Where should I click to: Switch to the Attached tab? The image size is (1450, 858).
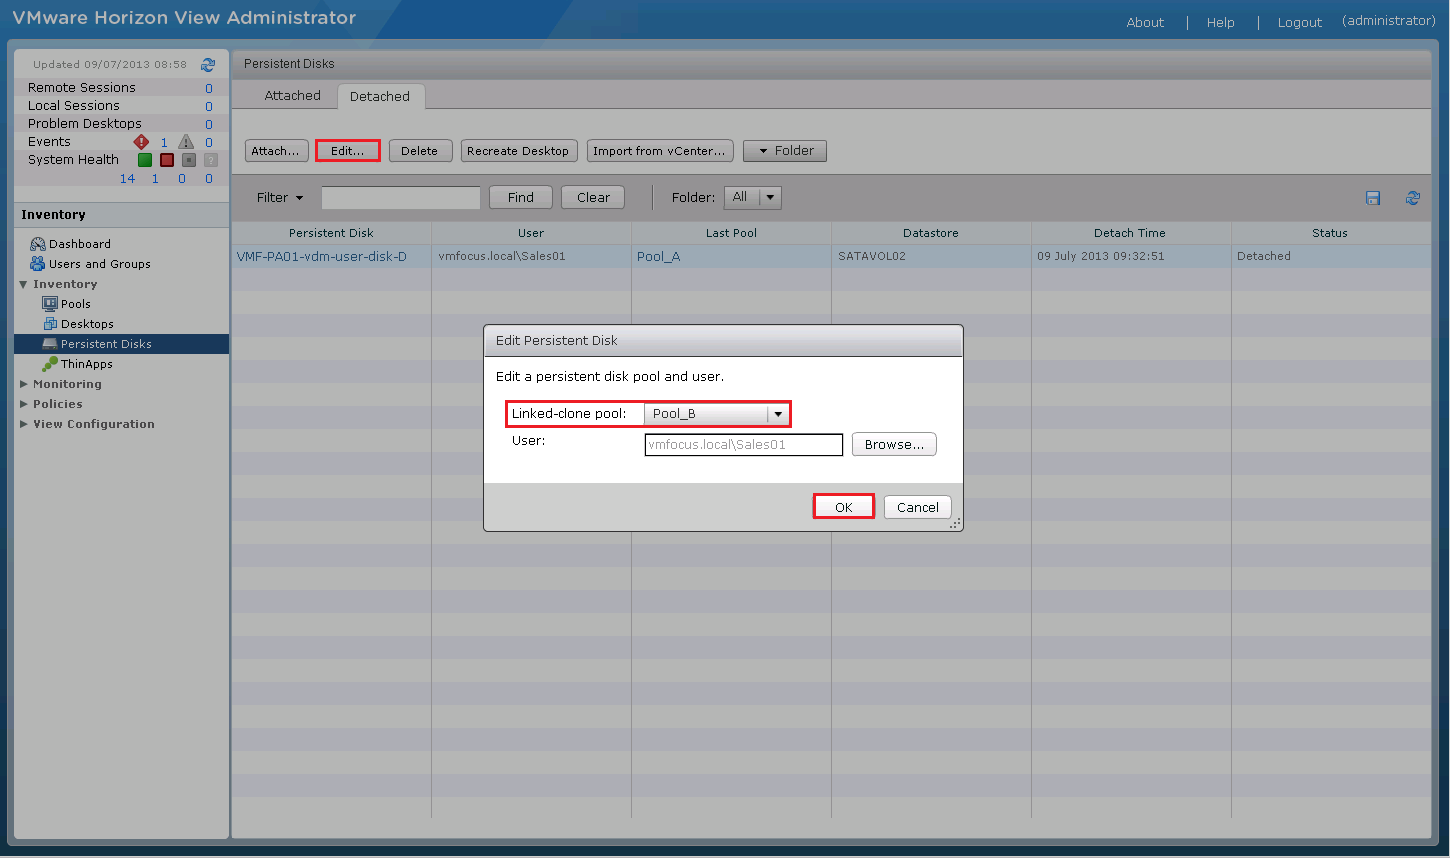point(292,96)
